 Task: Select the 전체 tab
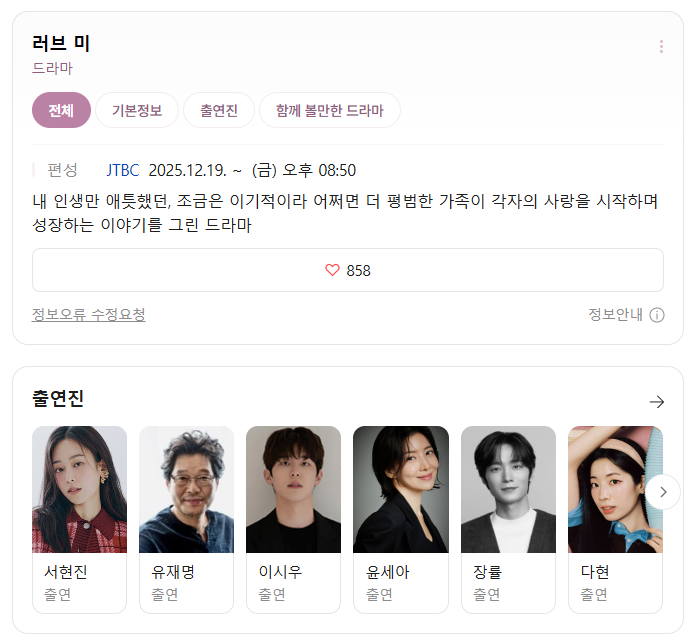pos(61,110)
